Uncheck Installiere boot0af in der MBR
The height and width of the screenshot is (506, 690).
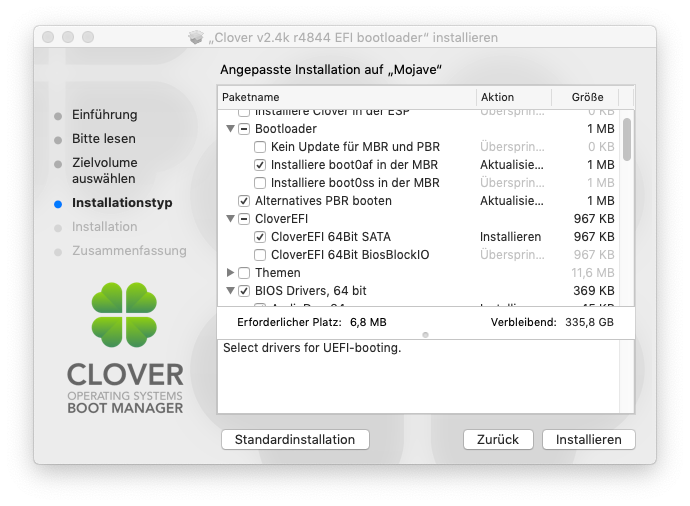(260, 165)
